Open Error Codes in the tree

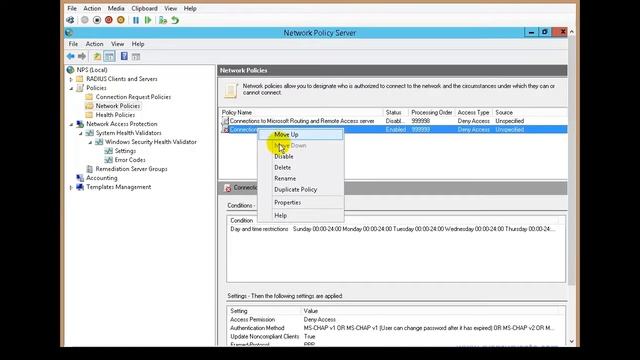pyautogui.click(x=130, y=160)
